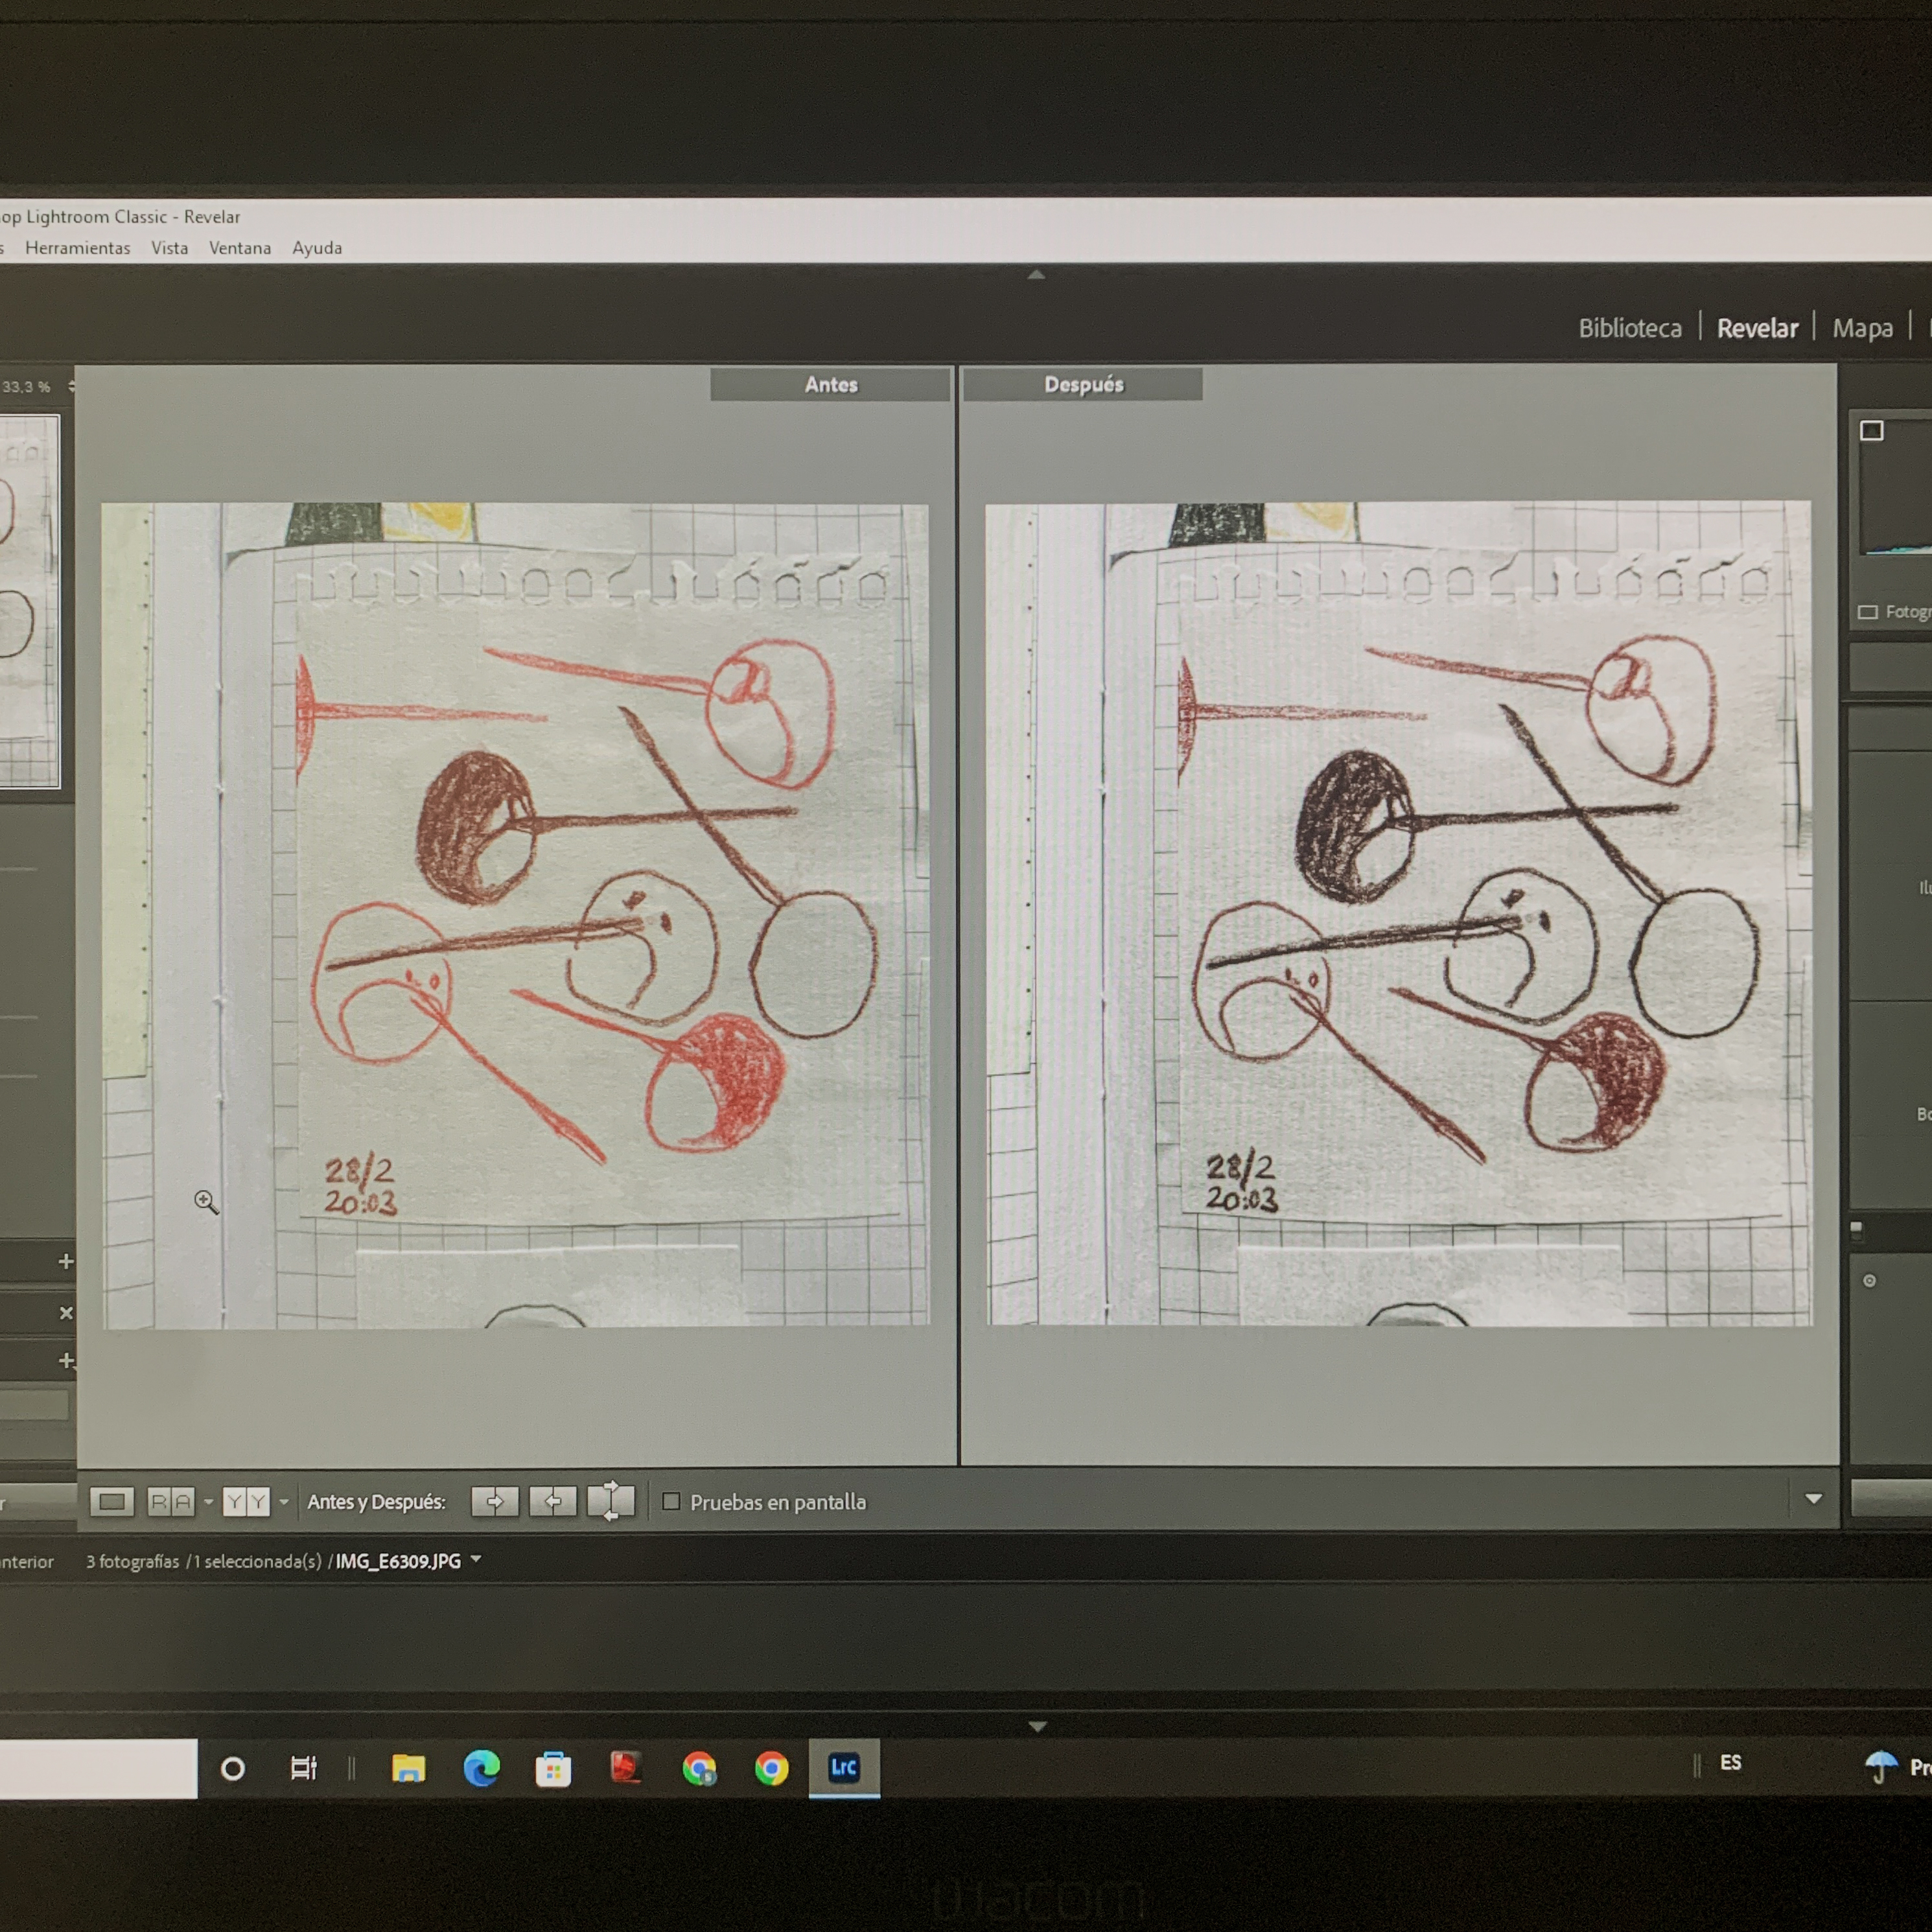This screenshot has width=1932, height=1932.
Task: Open the Ayuda menu
Action: click(317, 248)
